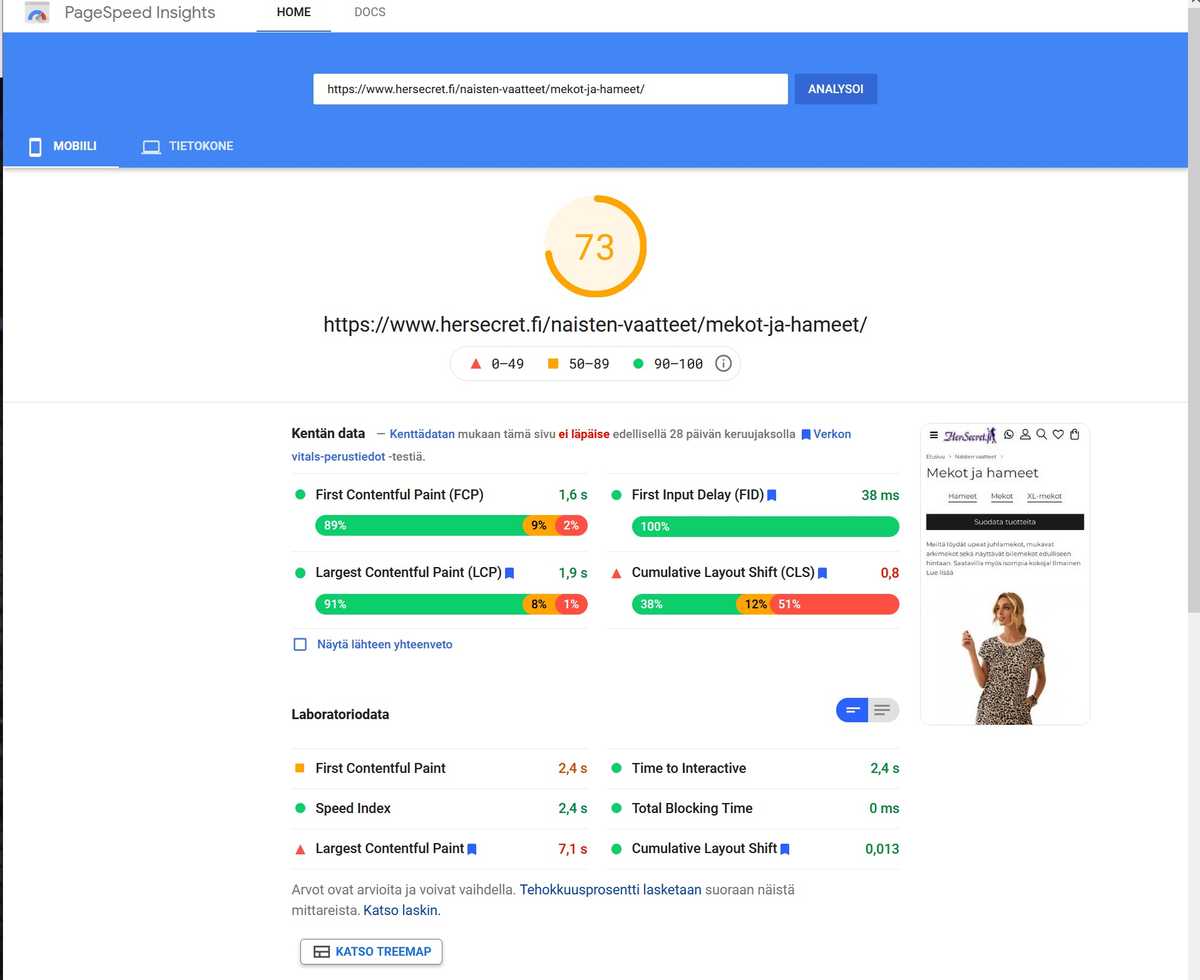The image size is (1200, 980).
Task: Follow the Katso laskin link
Action: [x=401, y=911]
